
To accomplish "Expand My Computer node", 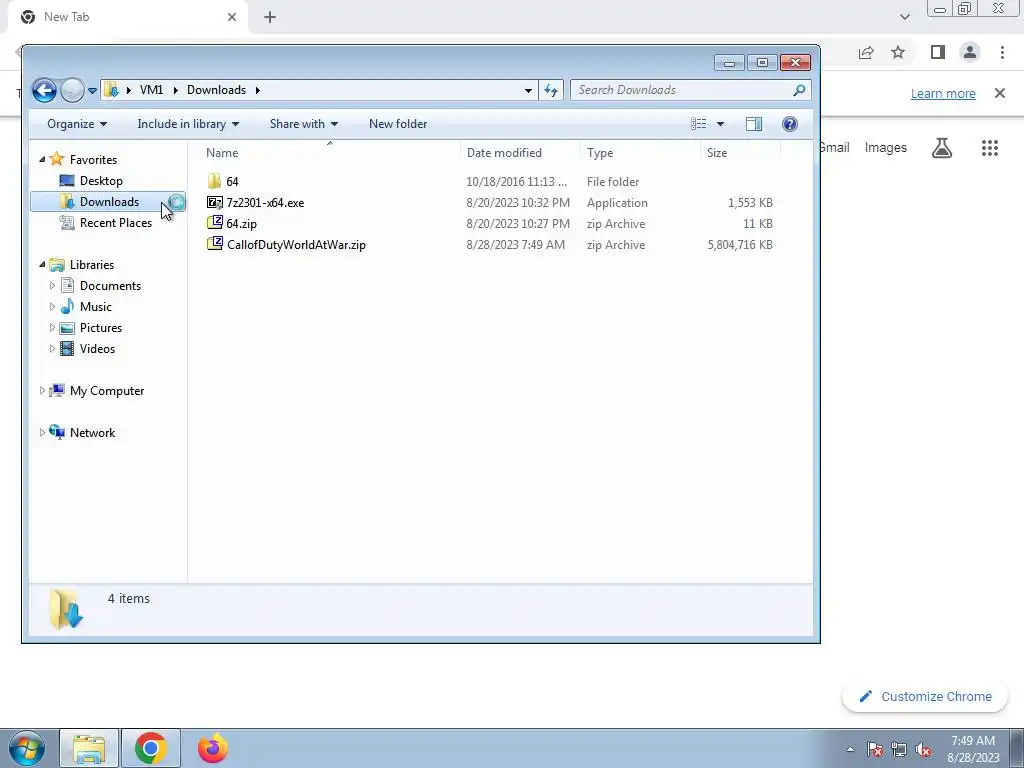I will coord(42,391).
